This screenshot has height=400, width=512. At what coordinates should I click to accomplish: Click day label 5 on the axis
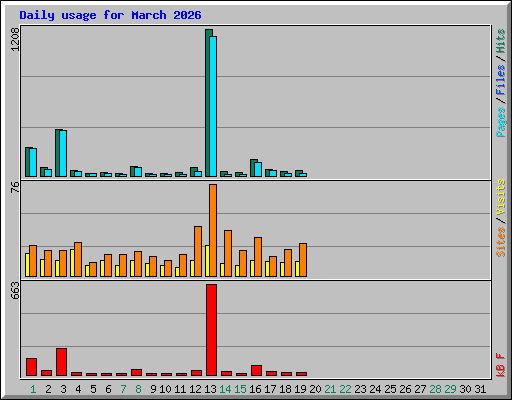click(93, 389)
